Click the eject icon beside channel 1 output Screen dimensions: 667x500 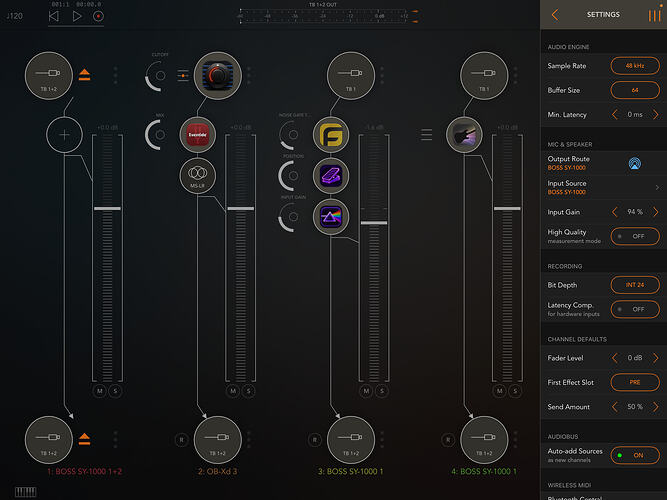tap(84, 439)
